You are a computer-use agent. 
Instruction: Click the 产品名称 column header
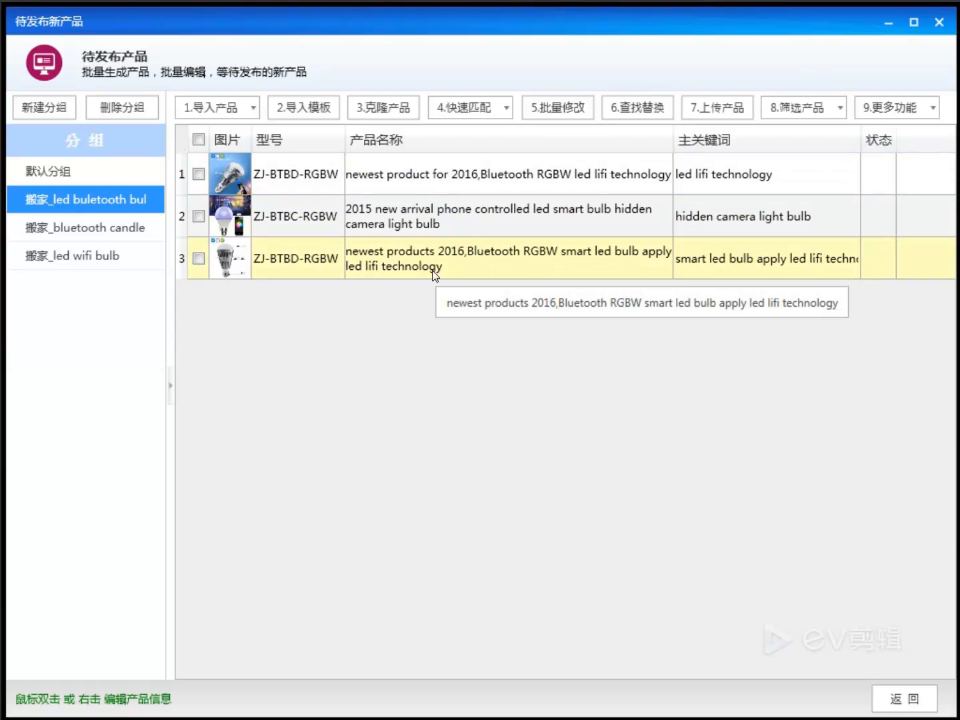pos(509,140)
